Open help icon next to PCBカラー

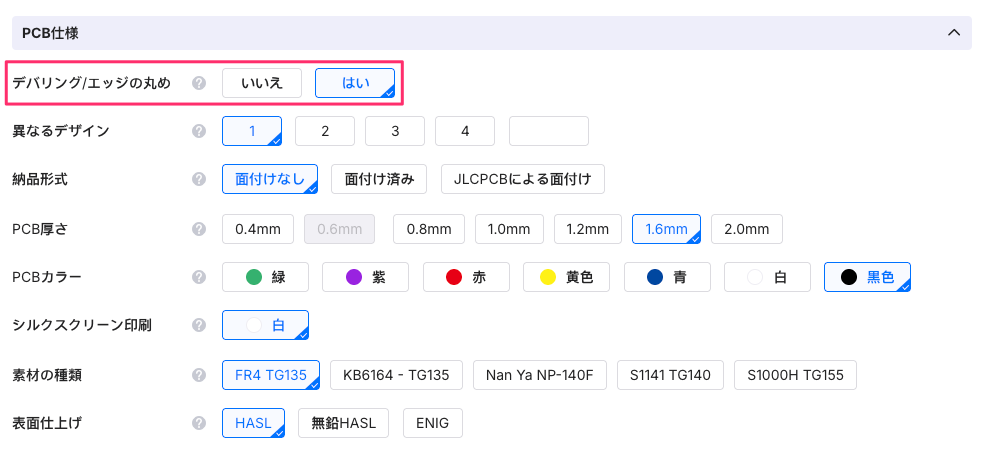[x=199, y=277]
